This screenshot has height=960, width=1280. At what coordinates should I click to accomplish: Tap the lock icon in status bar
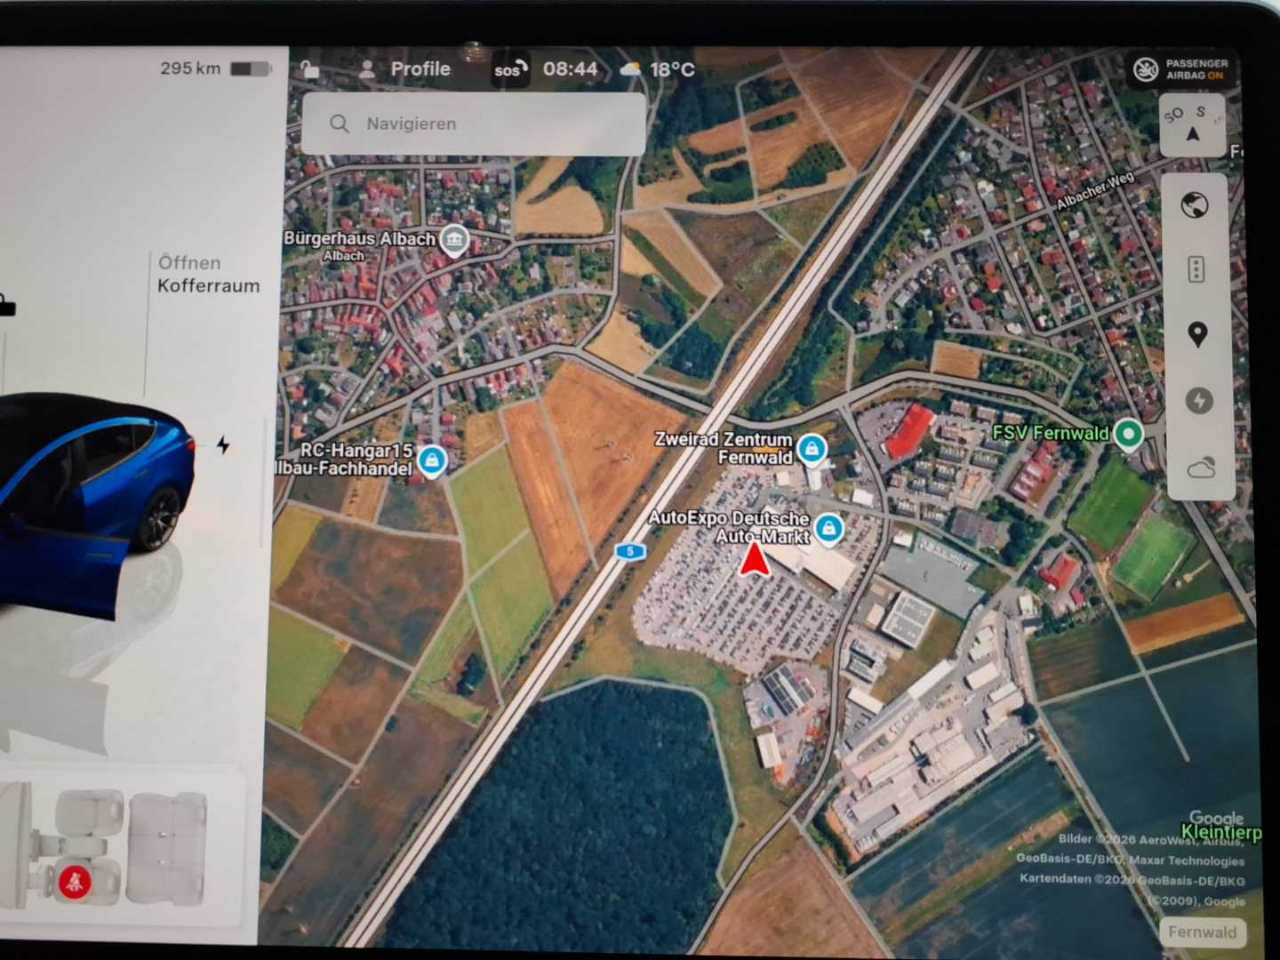coord(310,68)
